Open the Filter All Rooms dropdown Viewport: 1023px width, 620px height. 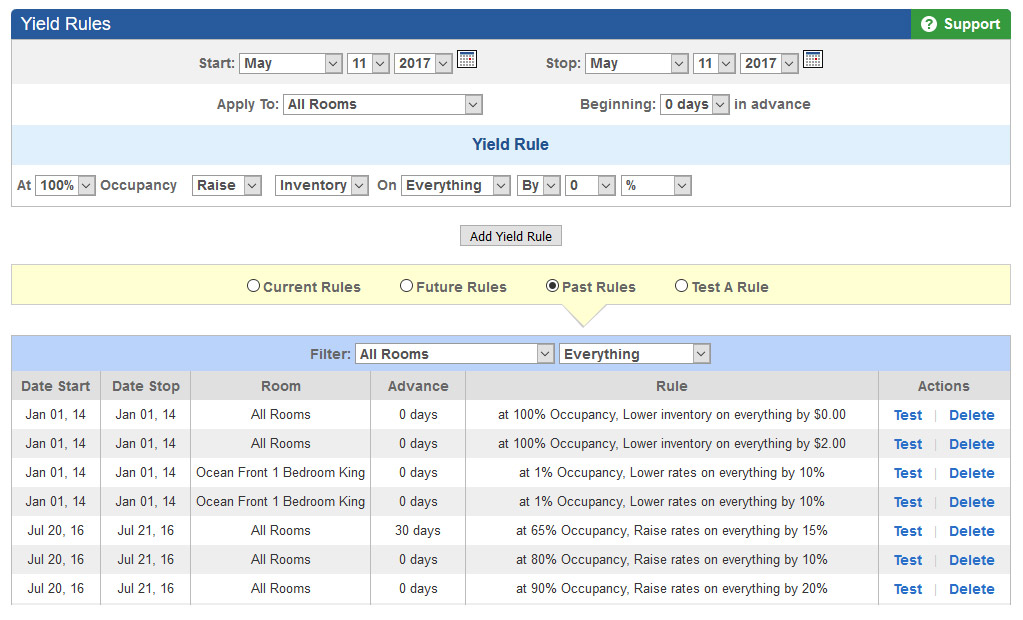(455, 354)
